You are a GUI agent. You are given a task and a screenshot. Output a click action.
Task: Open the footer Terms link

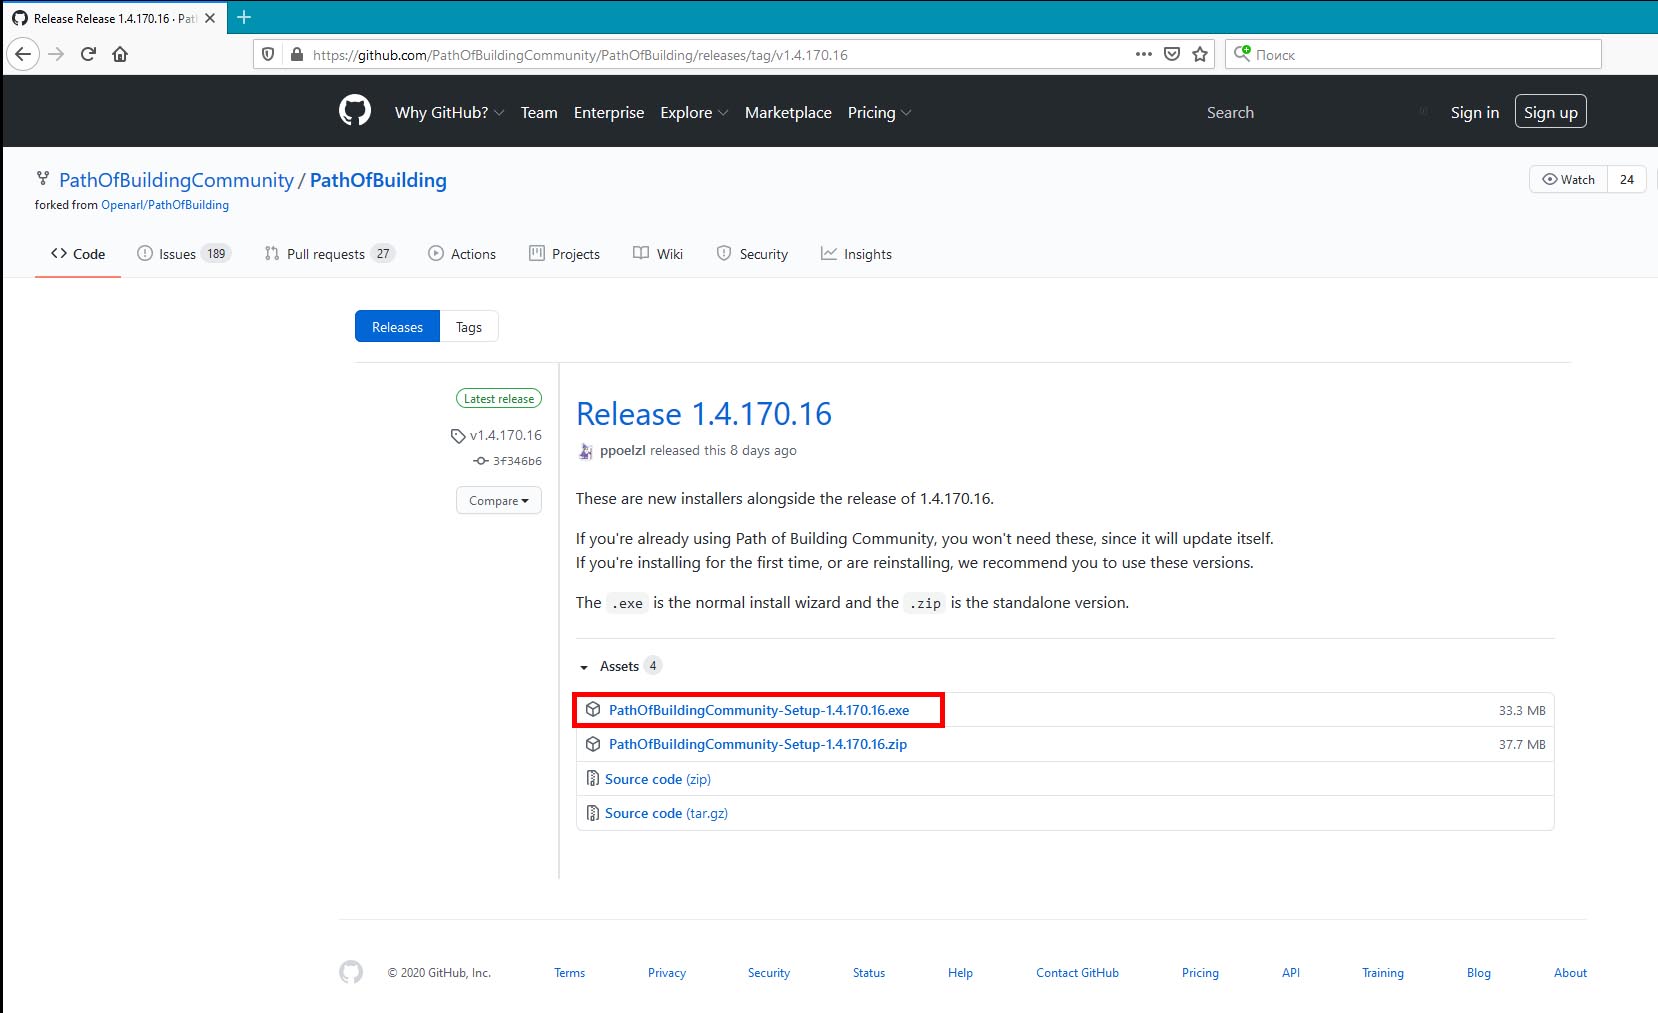[570, 973]
